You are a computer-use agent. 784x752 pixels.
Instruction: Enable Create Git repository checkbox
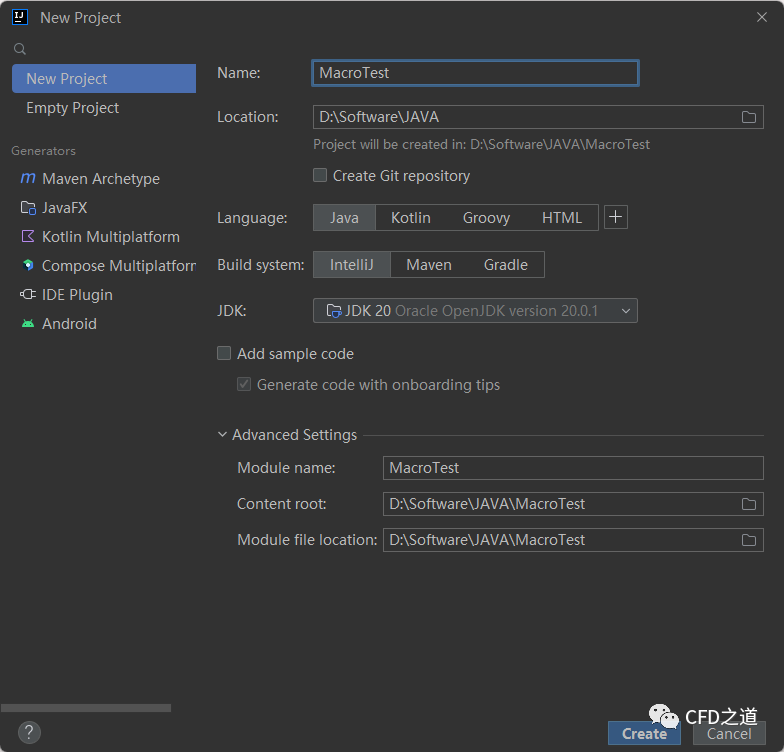click(x=320, y=176)
